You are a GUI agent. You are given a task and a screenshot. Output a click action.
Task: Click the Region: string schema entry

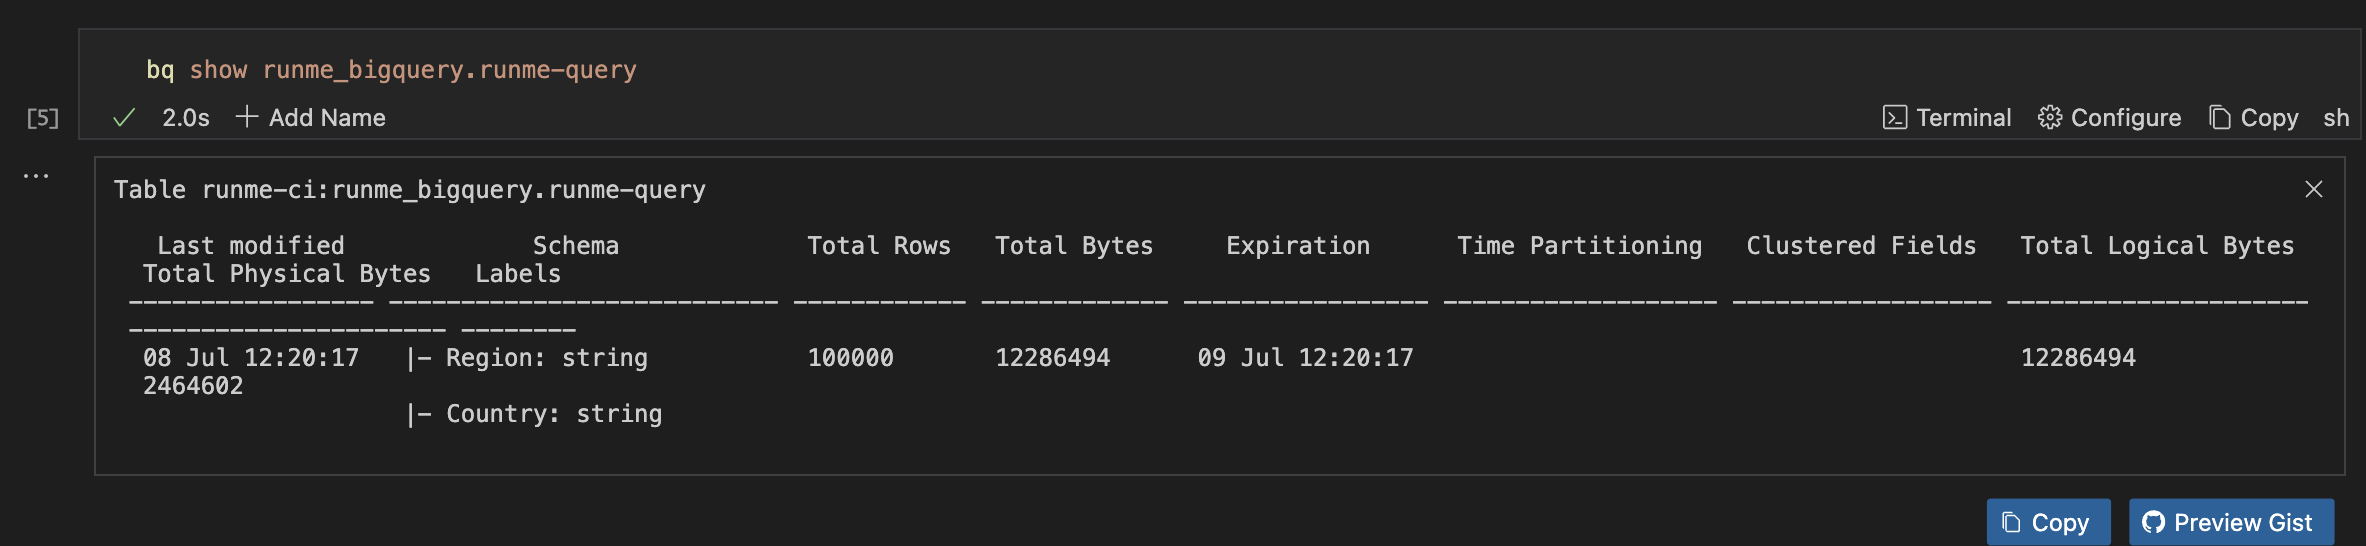pyautogui.click(x=546, y=358)
